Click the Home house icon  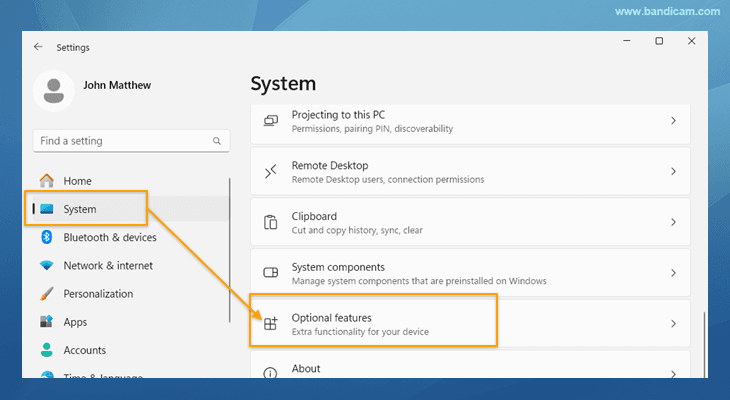tap(47, 181)
